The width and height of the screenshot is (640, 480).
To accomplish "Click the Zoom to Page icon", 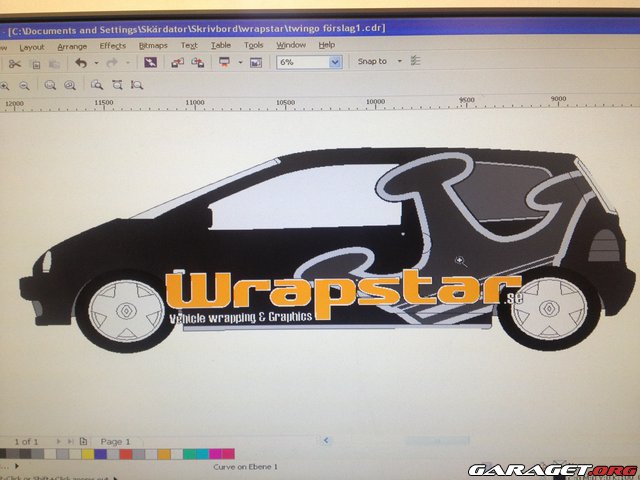I will tap(97, 86).
